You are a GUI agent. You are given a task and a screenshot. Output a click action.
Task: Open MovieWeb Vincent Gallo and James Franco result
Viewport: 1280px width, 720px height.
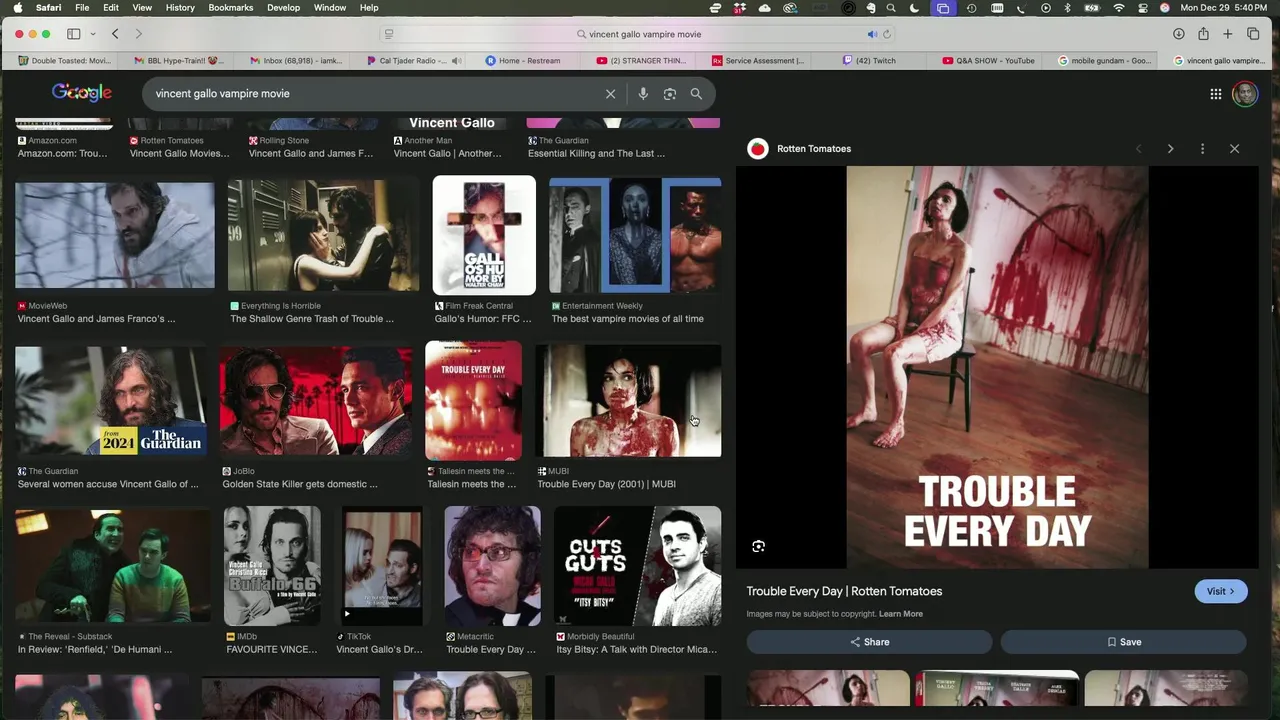[114, 237]
